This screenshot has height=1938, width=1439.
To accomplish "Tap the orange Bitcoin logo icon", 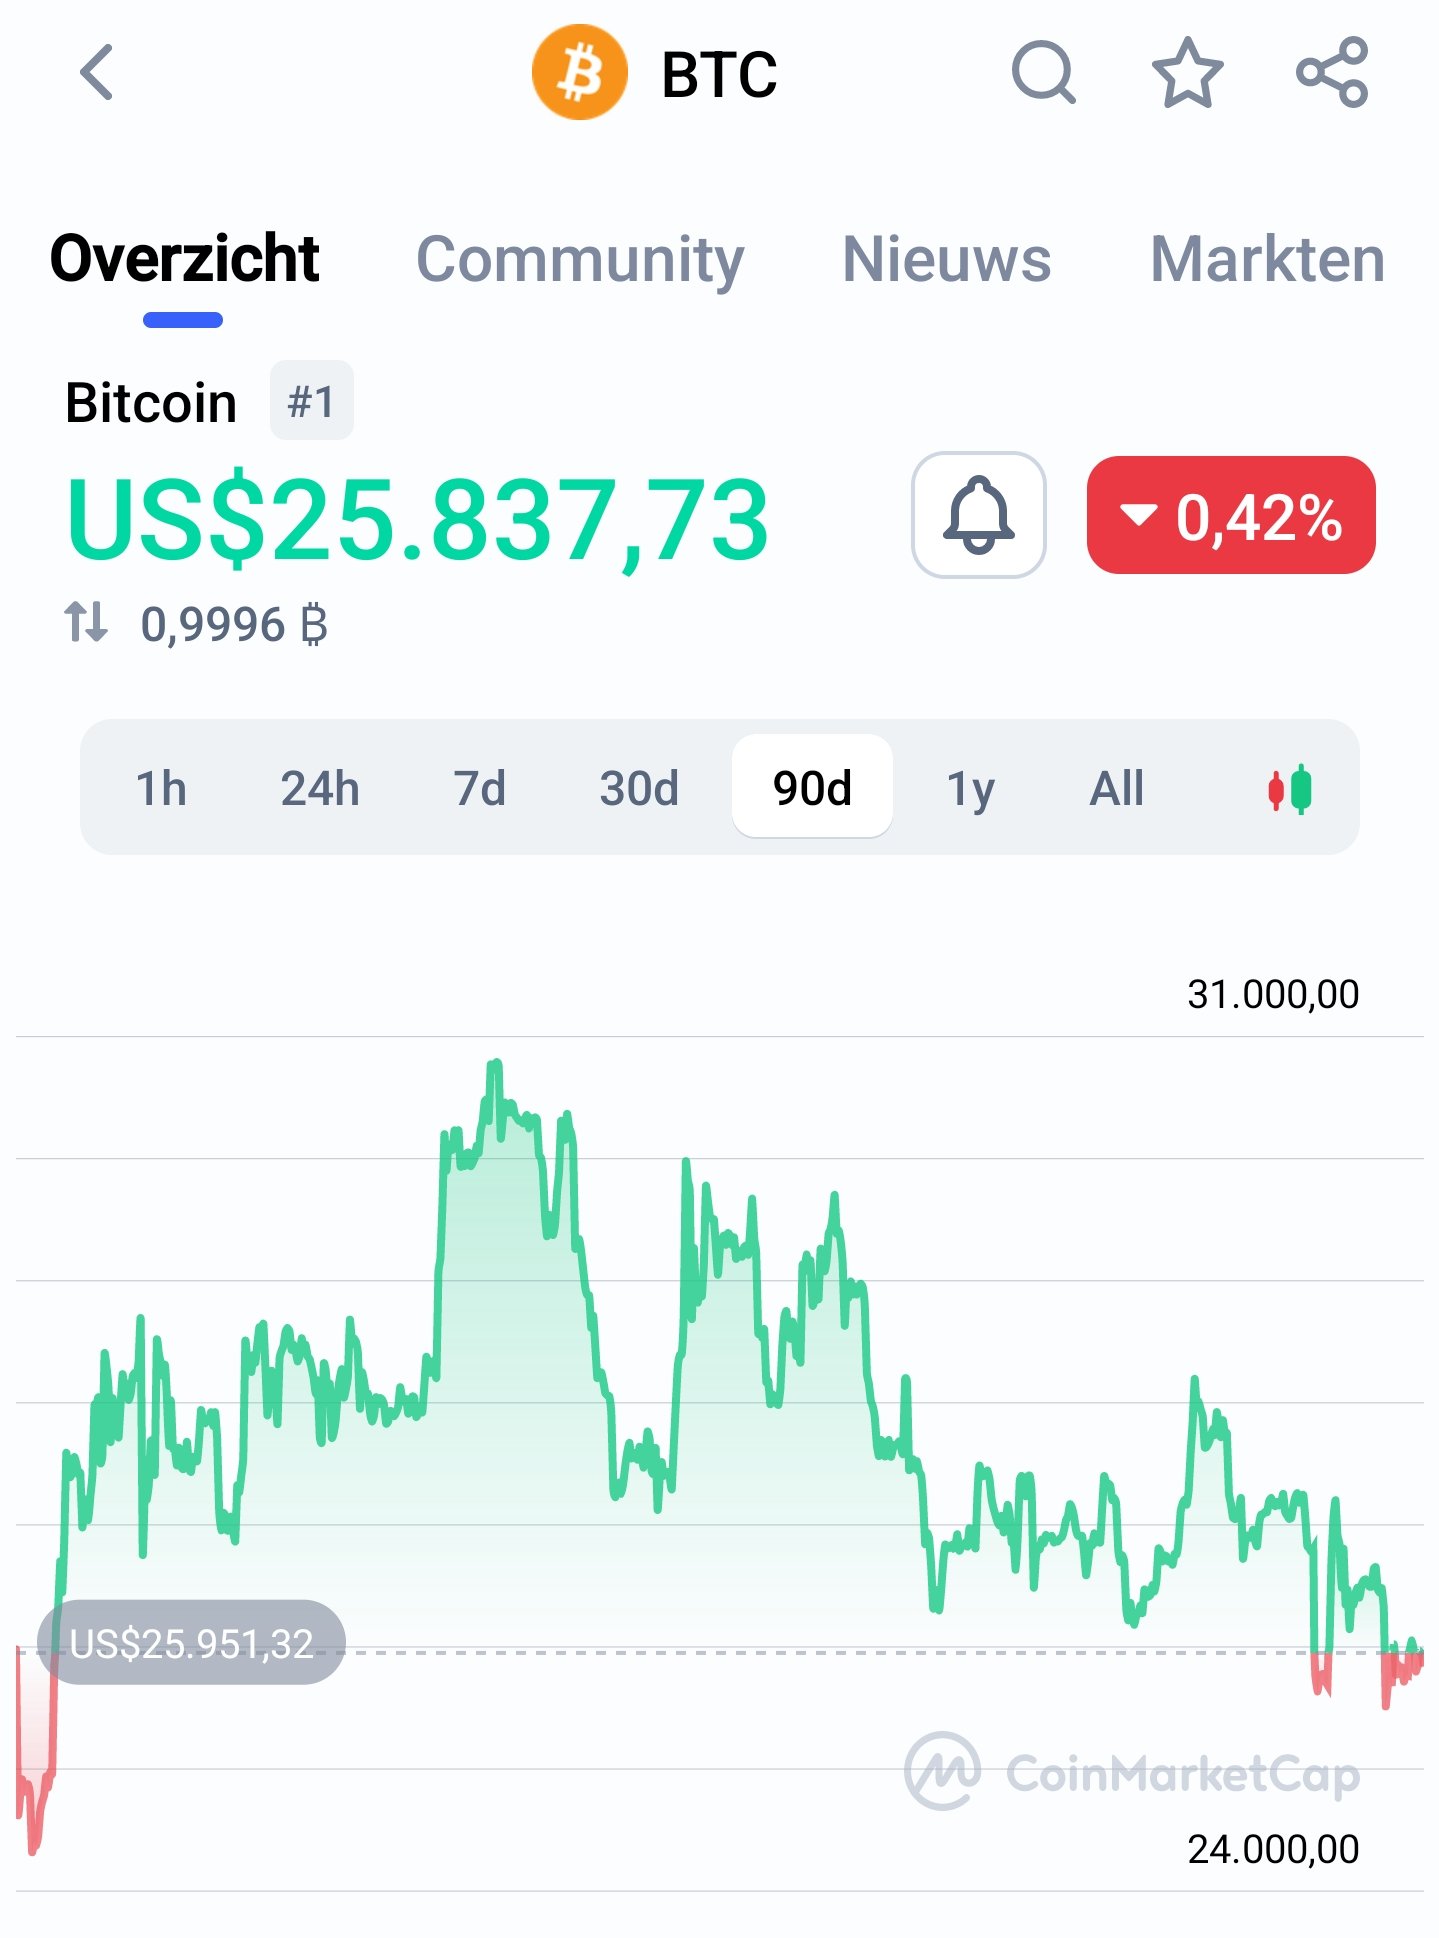I will pyautogui.click(x=580, y=72).
